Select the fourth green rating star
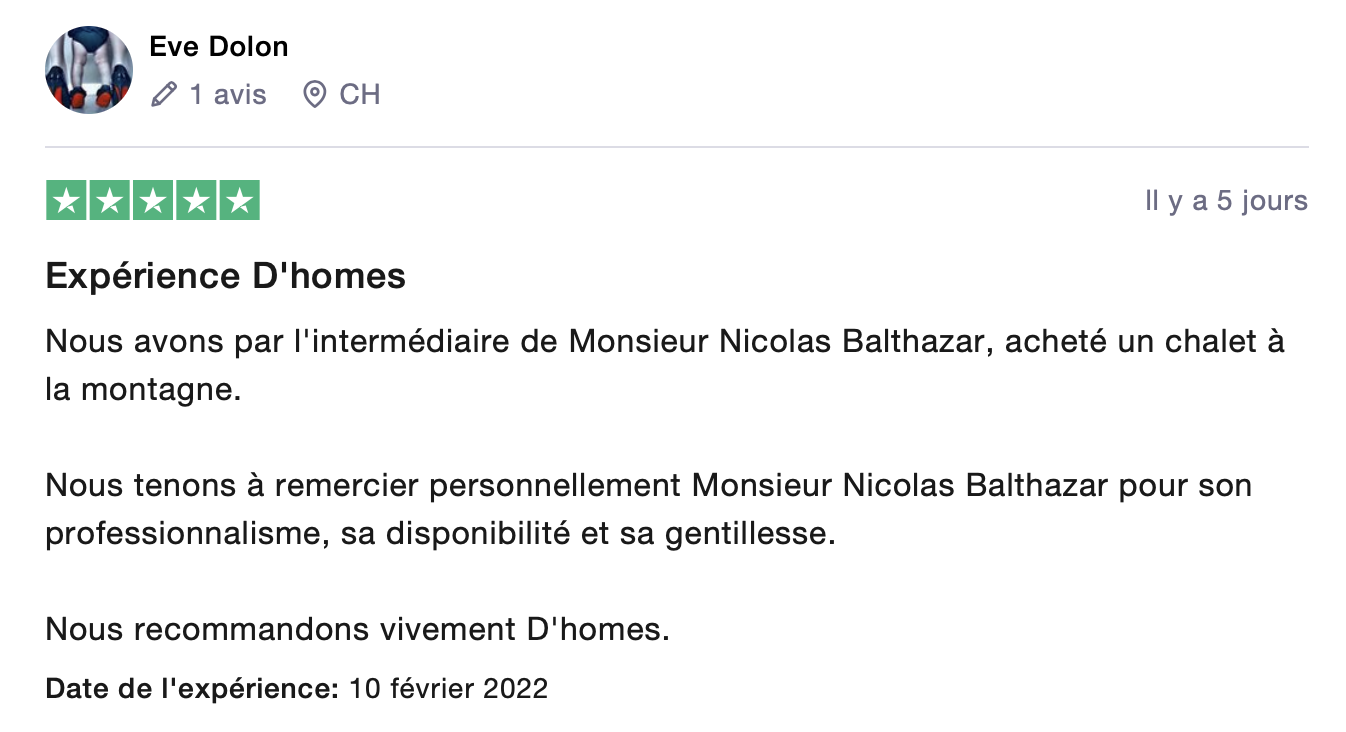1346x732 pixels. tap(196, 201)
